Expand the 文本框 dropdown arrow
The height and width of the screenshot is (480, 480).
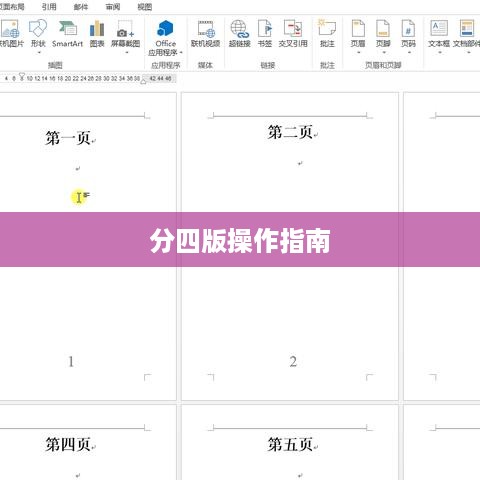pos(439,53)
